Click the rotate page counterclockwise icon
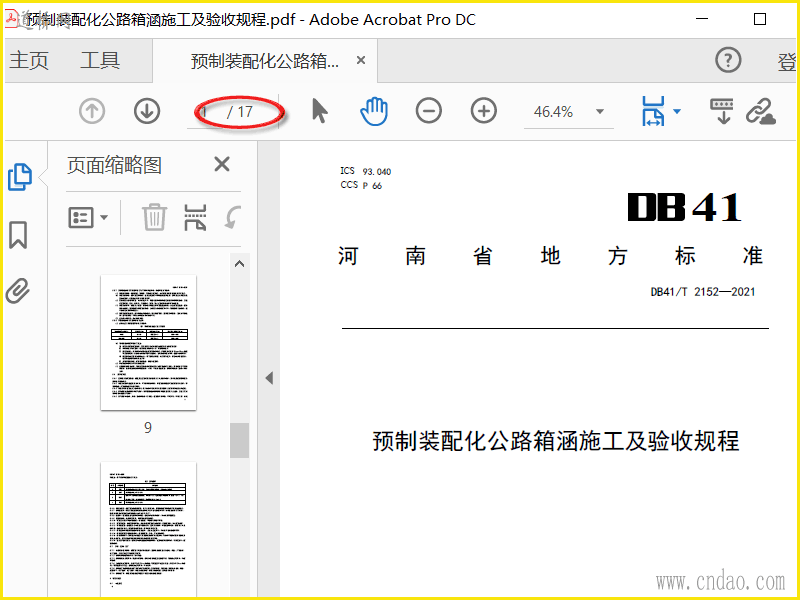Viewport: 800px width, 600px height. 232,218
